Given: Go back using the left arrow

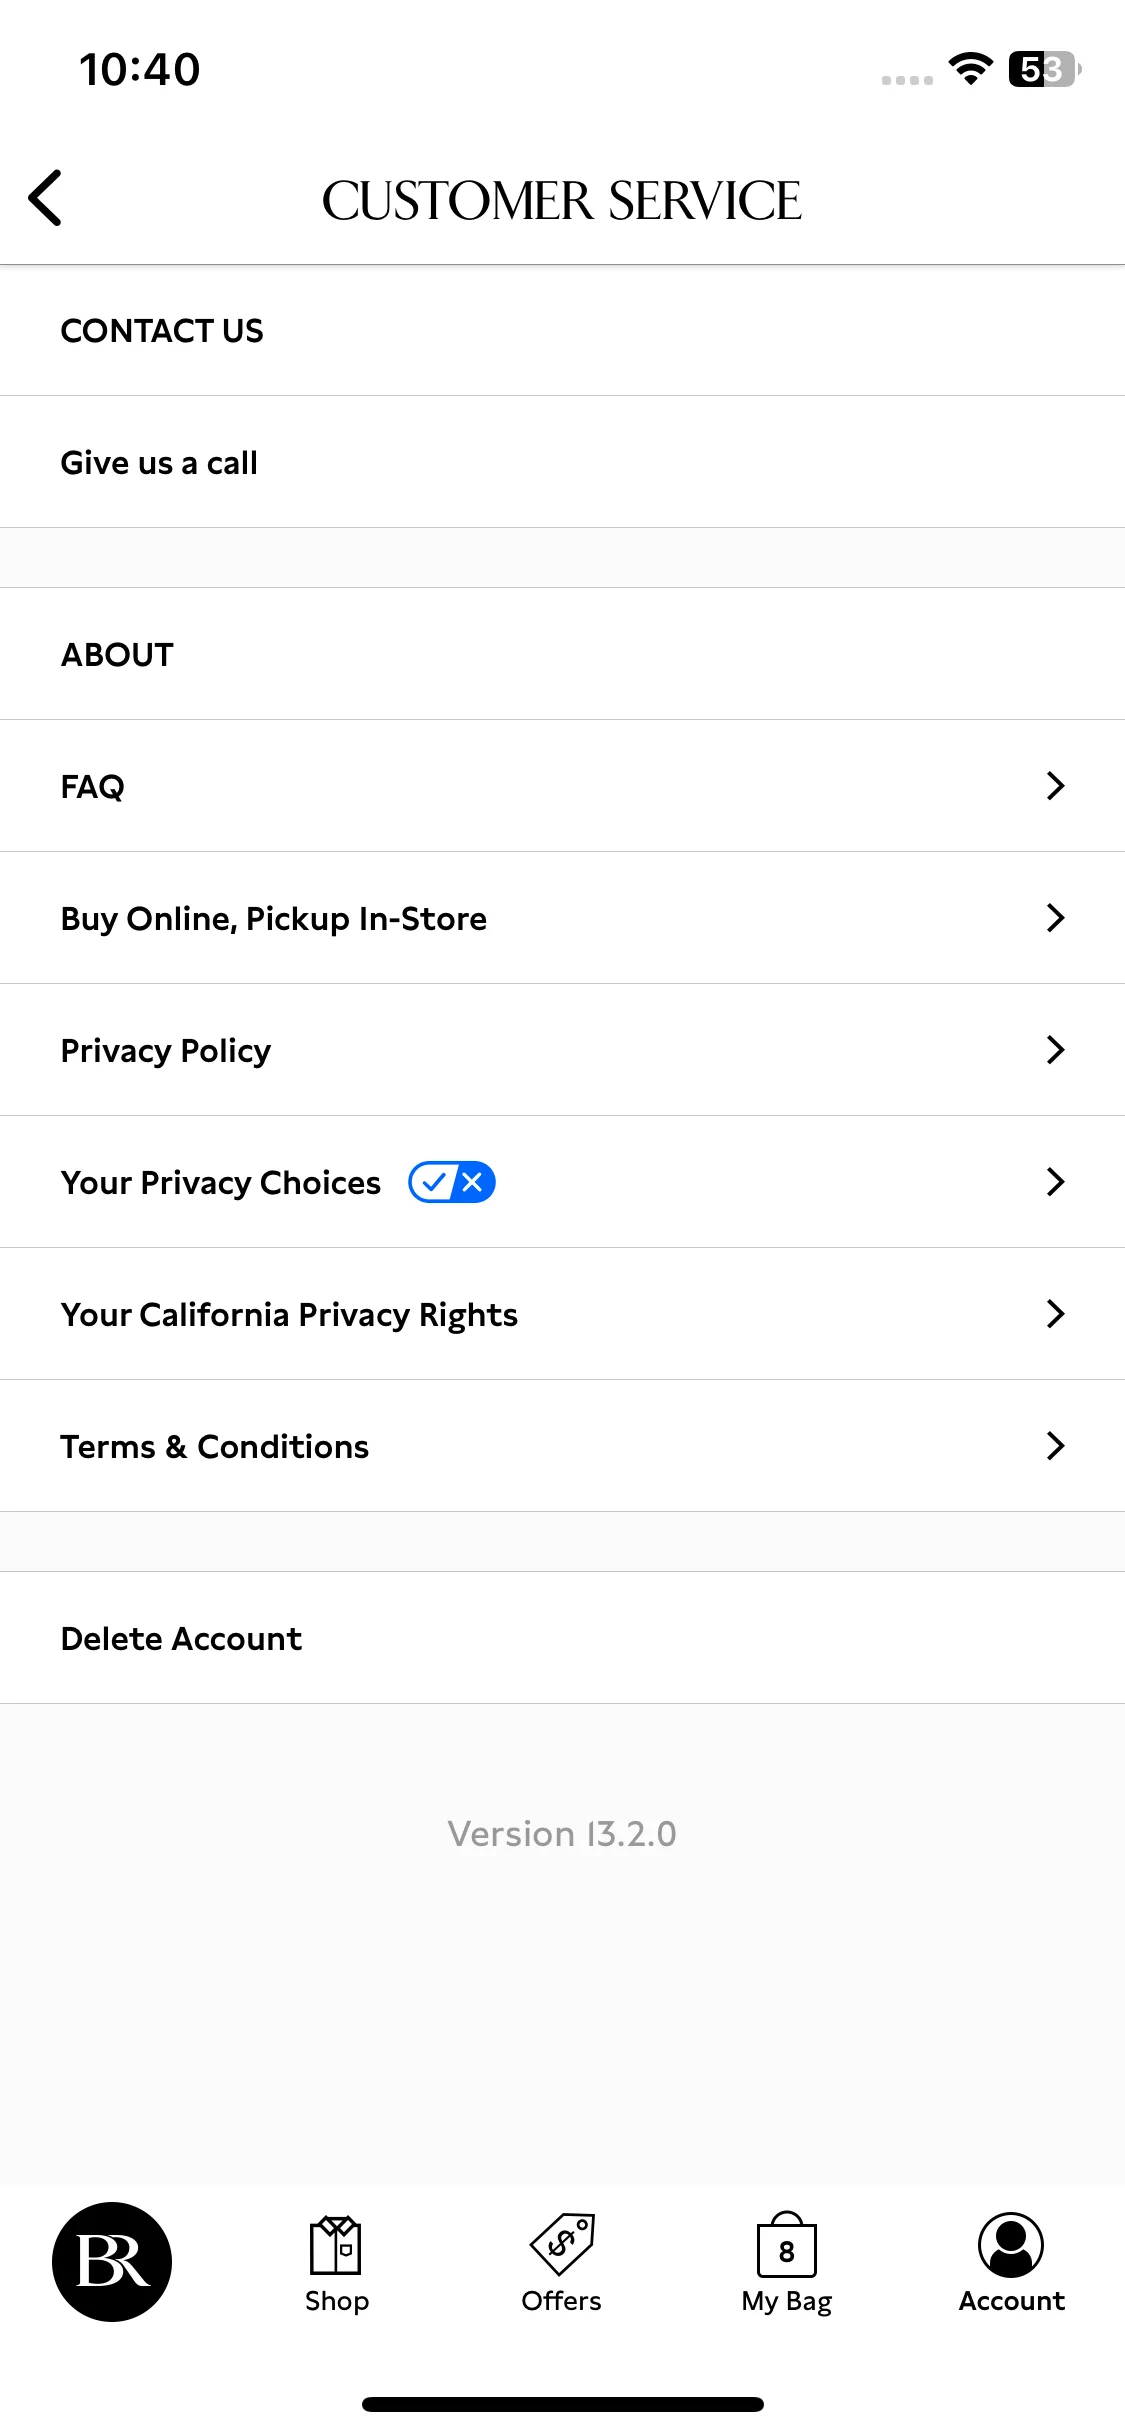Looking at the screenshot, I should tap(45, 198).
